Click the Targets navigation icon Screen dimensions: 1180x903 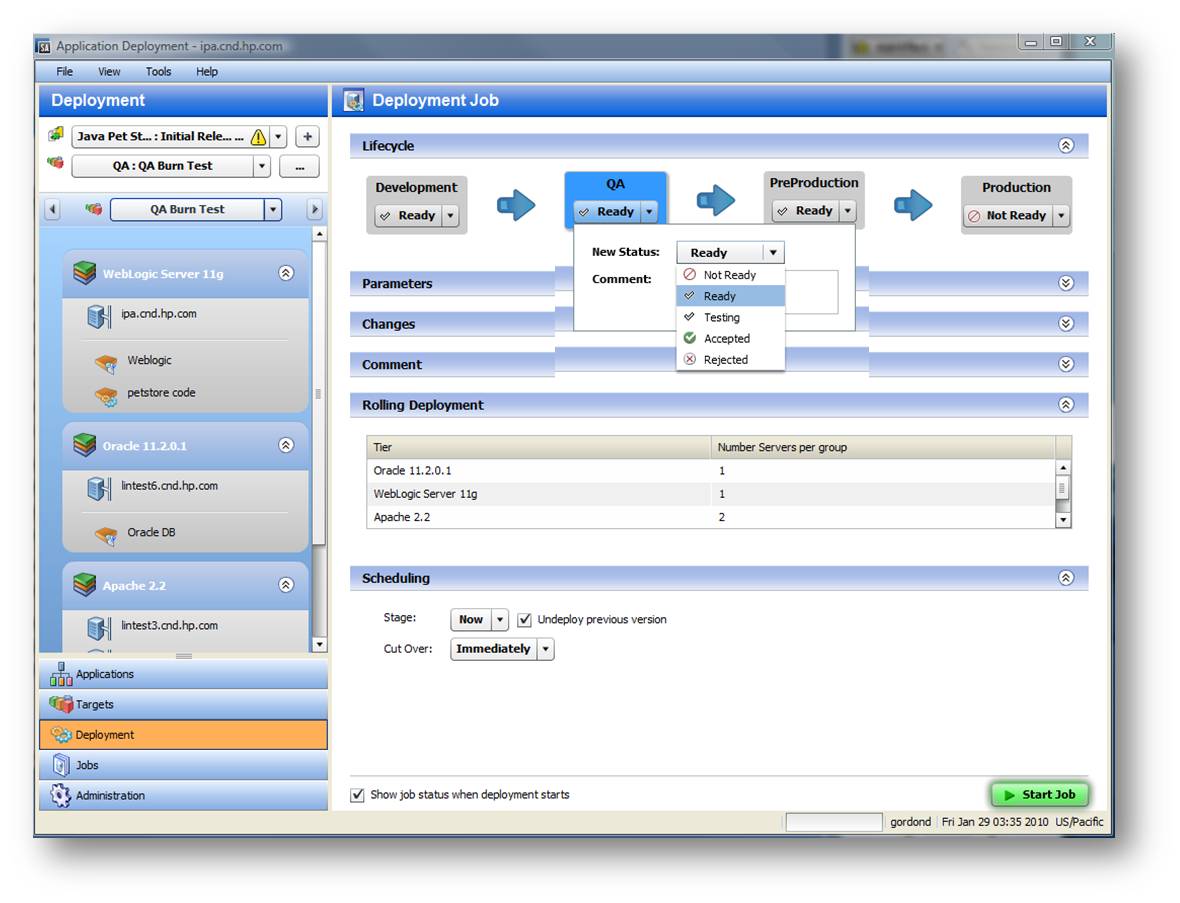[x=61, y=704]
